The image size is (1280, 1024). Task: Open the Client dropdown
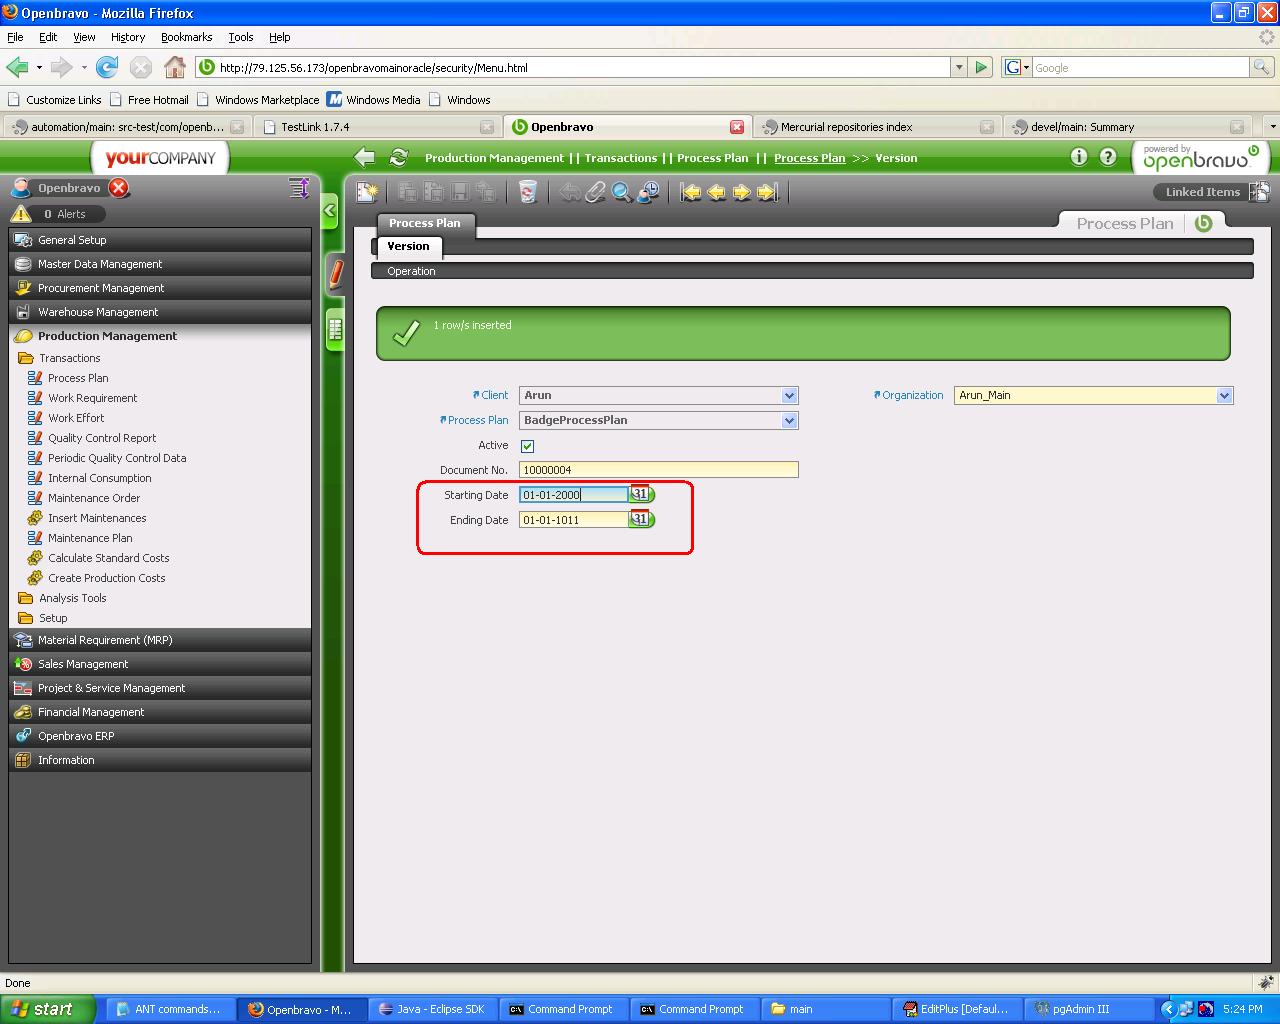click(790, 395)
